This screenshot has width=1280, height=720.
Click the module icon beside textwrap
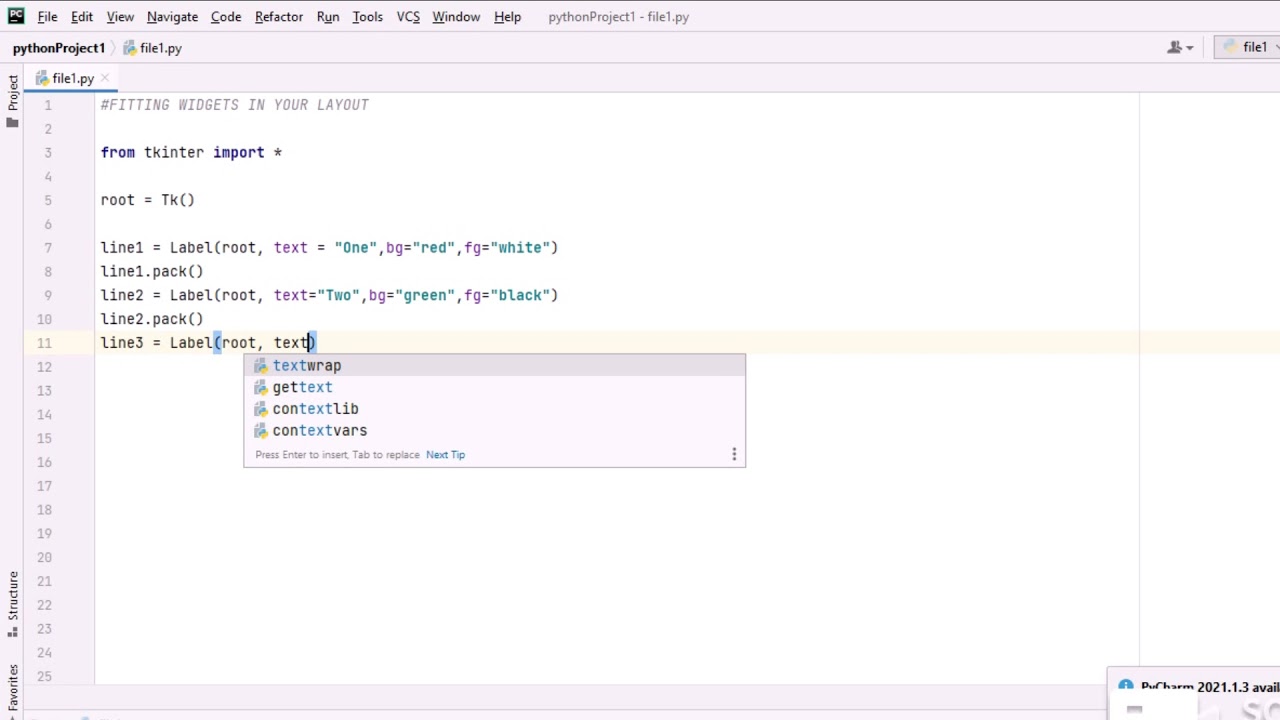point(261,366)
